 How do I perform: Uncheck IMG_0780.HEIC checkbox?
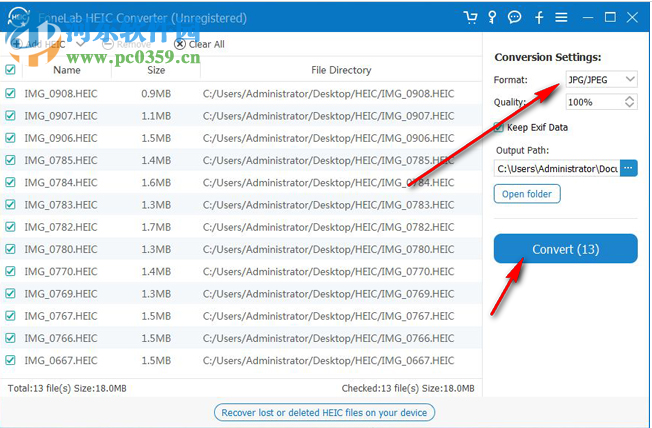10,249
